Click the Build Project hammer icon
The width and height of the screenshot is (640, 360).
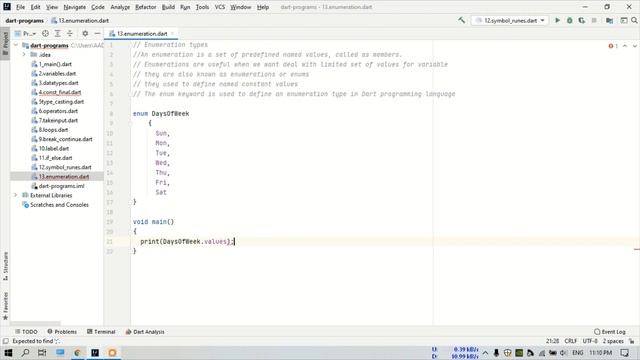pos(461,20)
